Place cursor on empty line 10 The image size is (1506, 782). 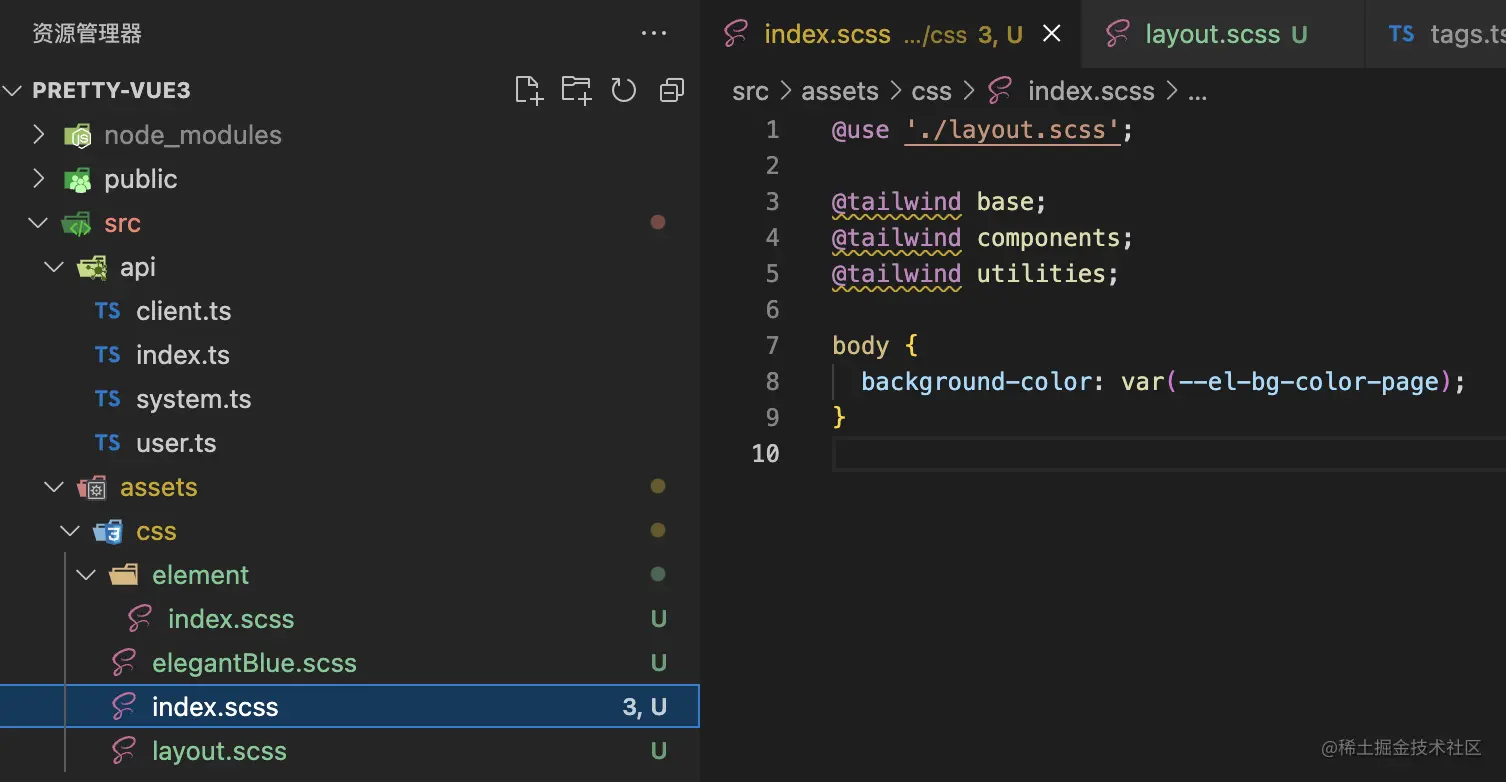[1100, 454]
